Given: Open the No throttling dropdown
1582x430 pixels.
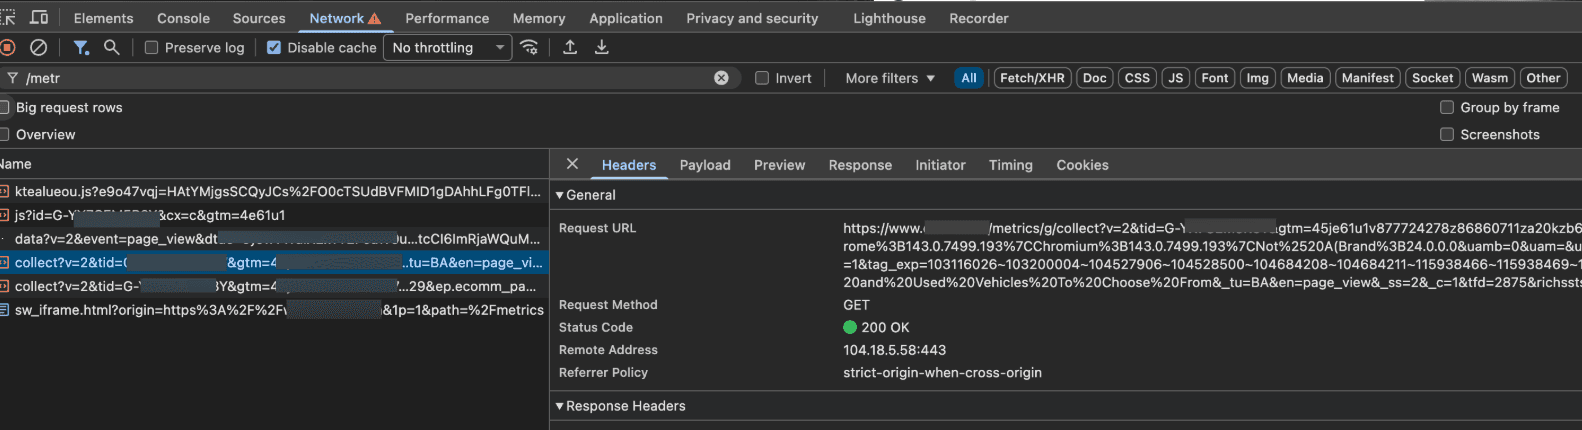Looking at the screenshot, I should click(447, 47).
